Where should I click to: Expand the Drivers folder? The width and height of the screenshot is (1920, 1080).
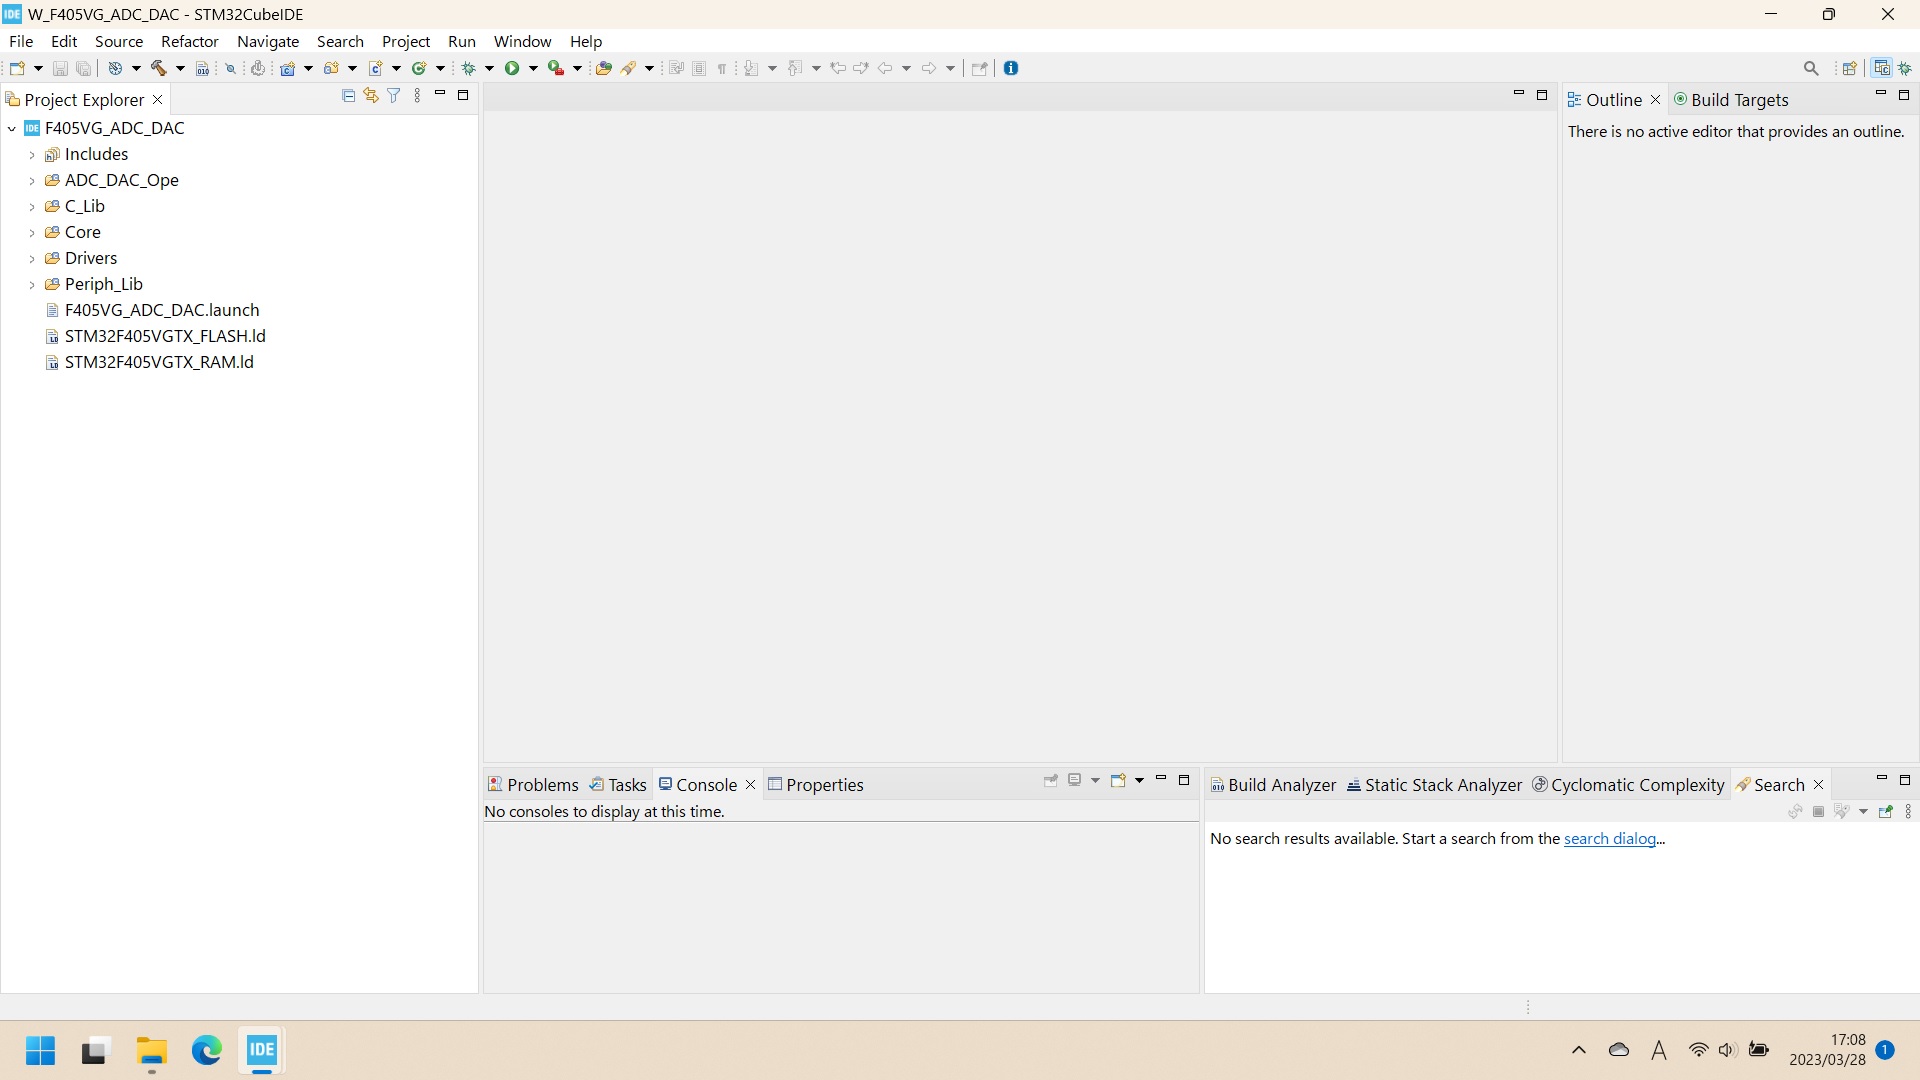click(30, 257)
